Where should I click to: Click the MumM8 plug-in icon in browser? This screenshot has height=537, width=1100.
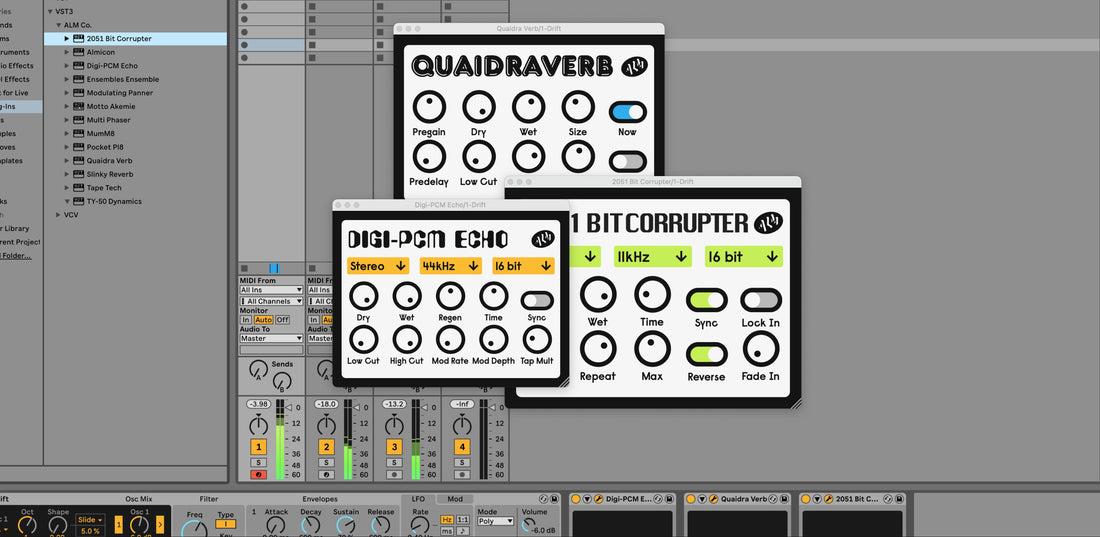pyautogui.click(x=79, y=133)
